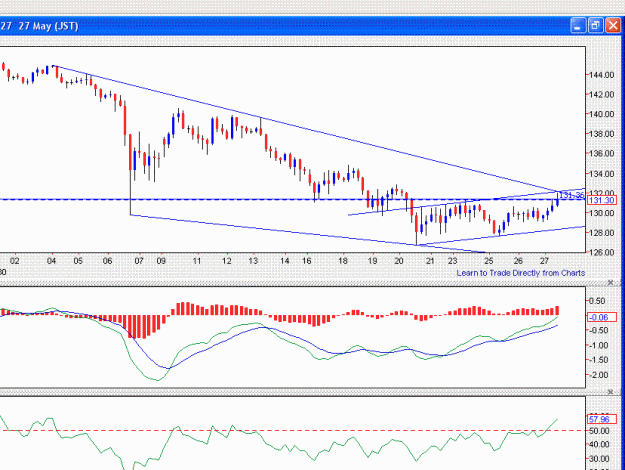Click the -2.00 MACD axis label
The height and width of the screenshot is (470, 625).
tap(599, 375)
